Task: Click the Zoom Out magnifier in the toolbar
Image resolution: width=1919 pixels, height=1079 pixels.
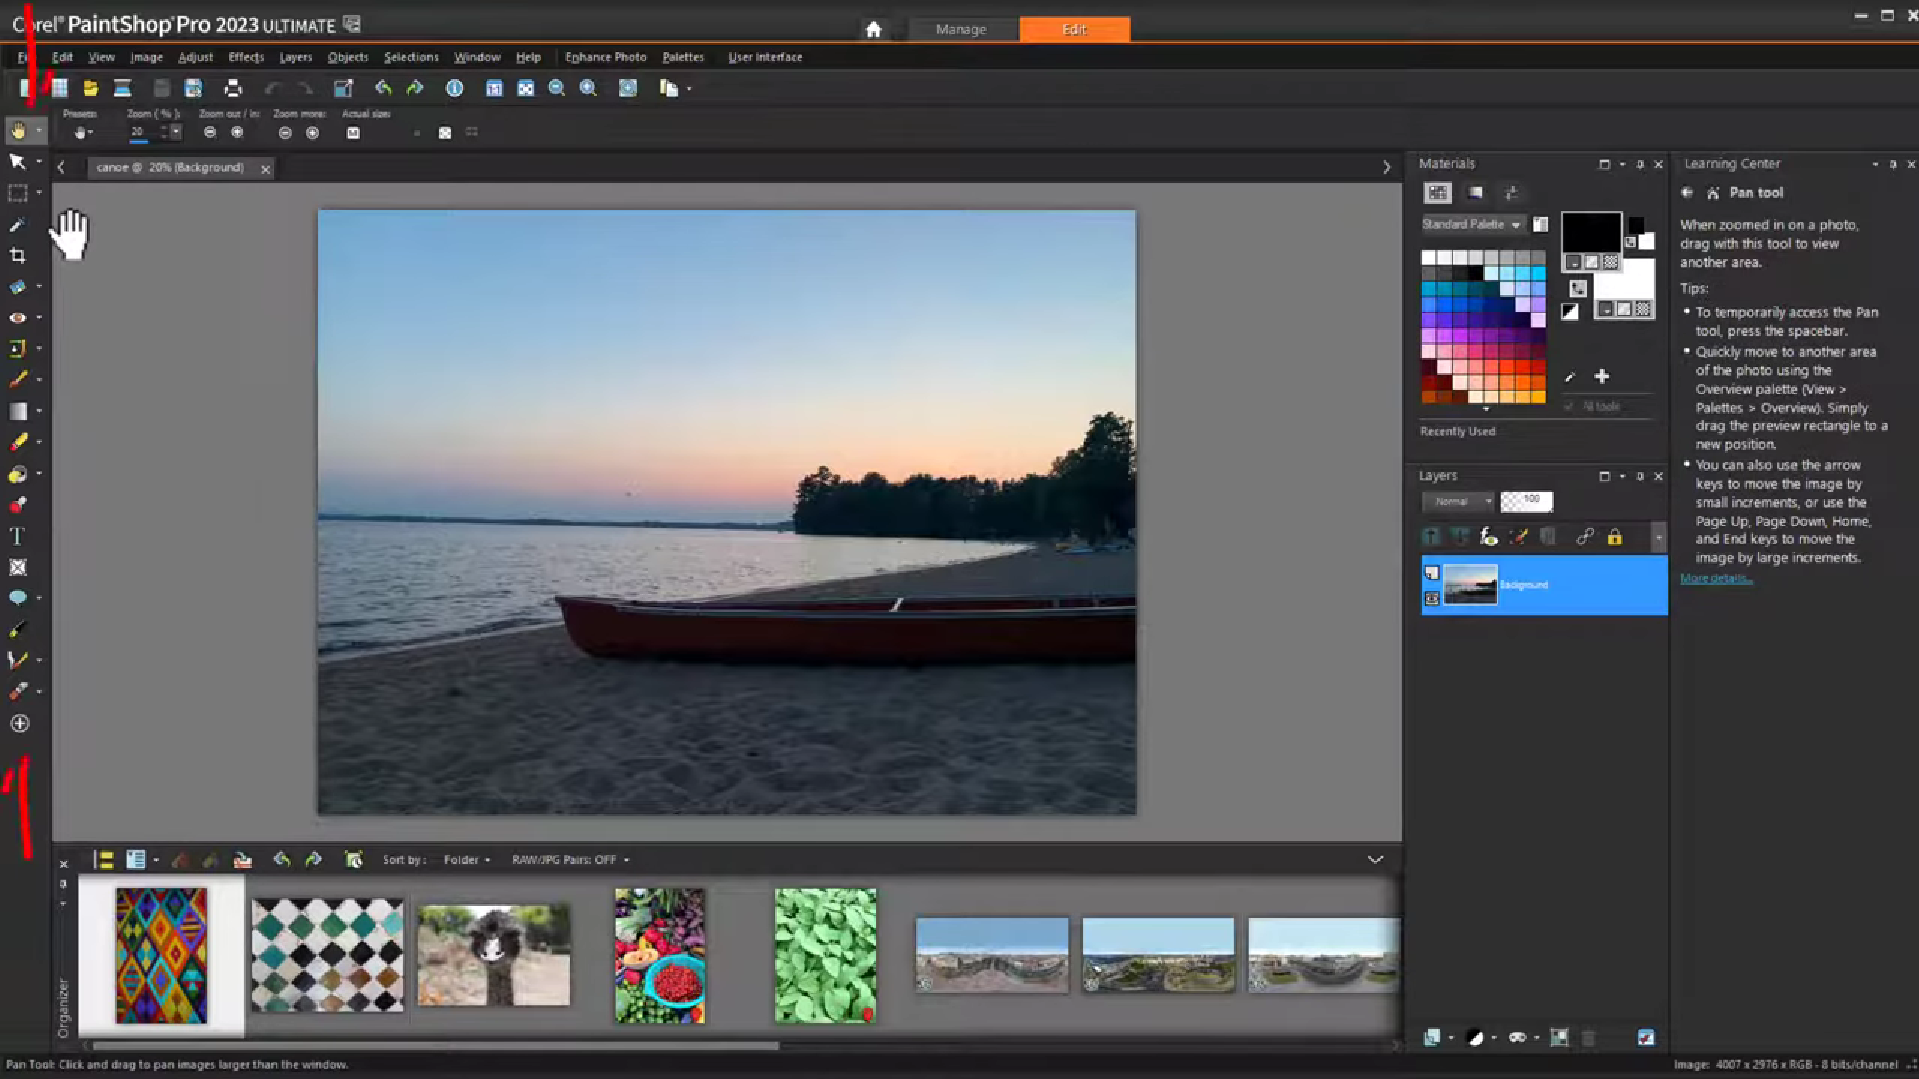Action: point(557,88)
